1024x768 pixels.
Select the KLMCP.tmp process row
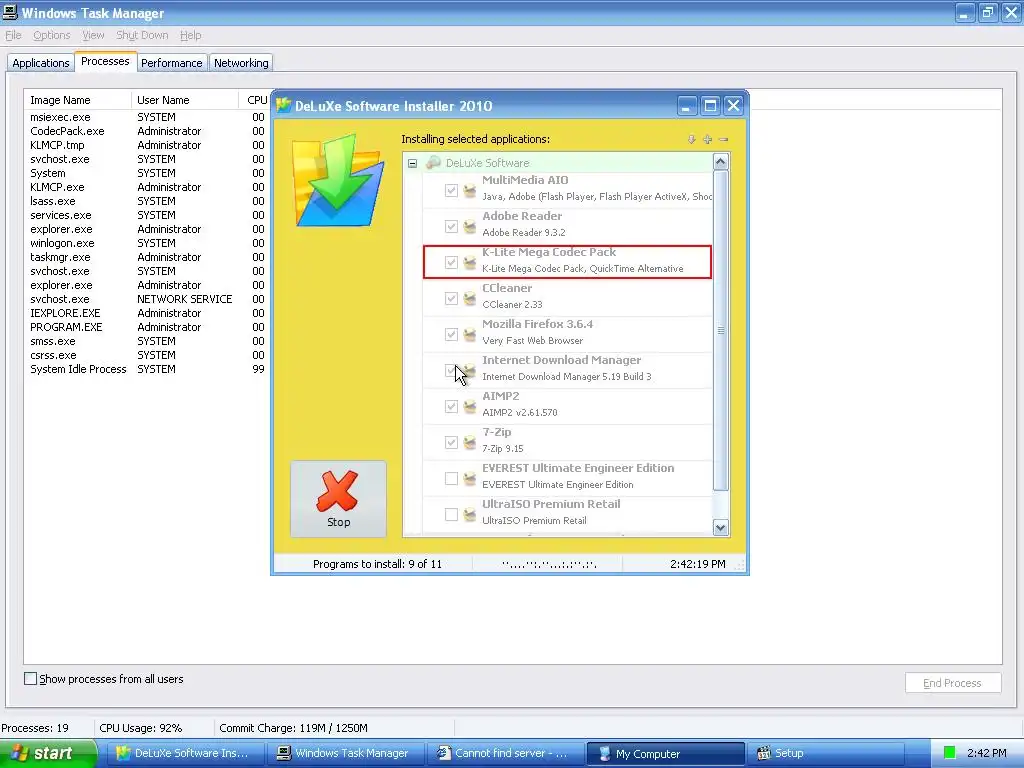(x=147, y=145)
